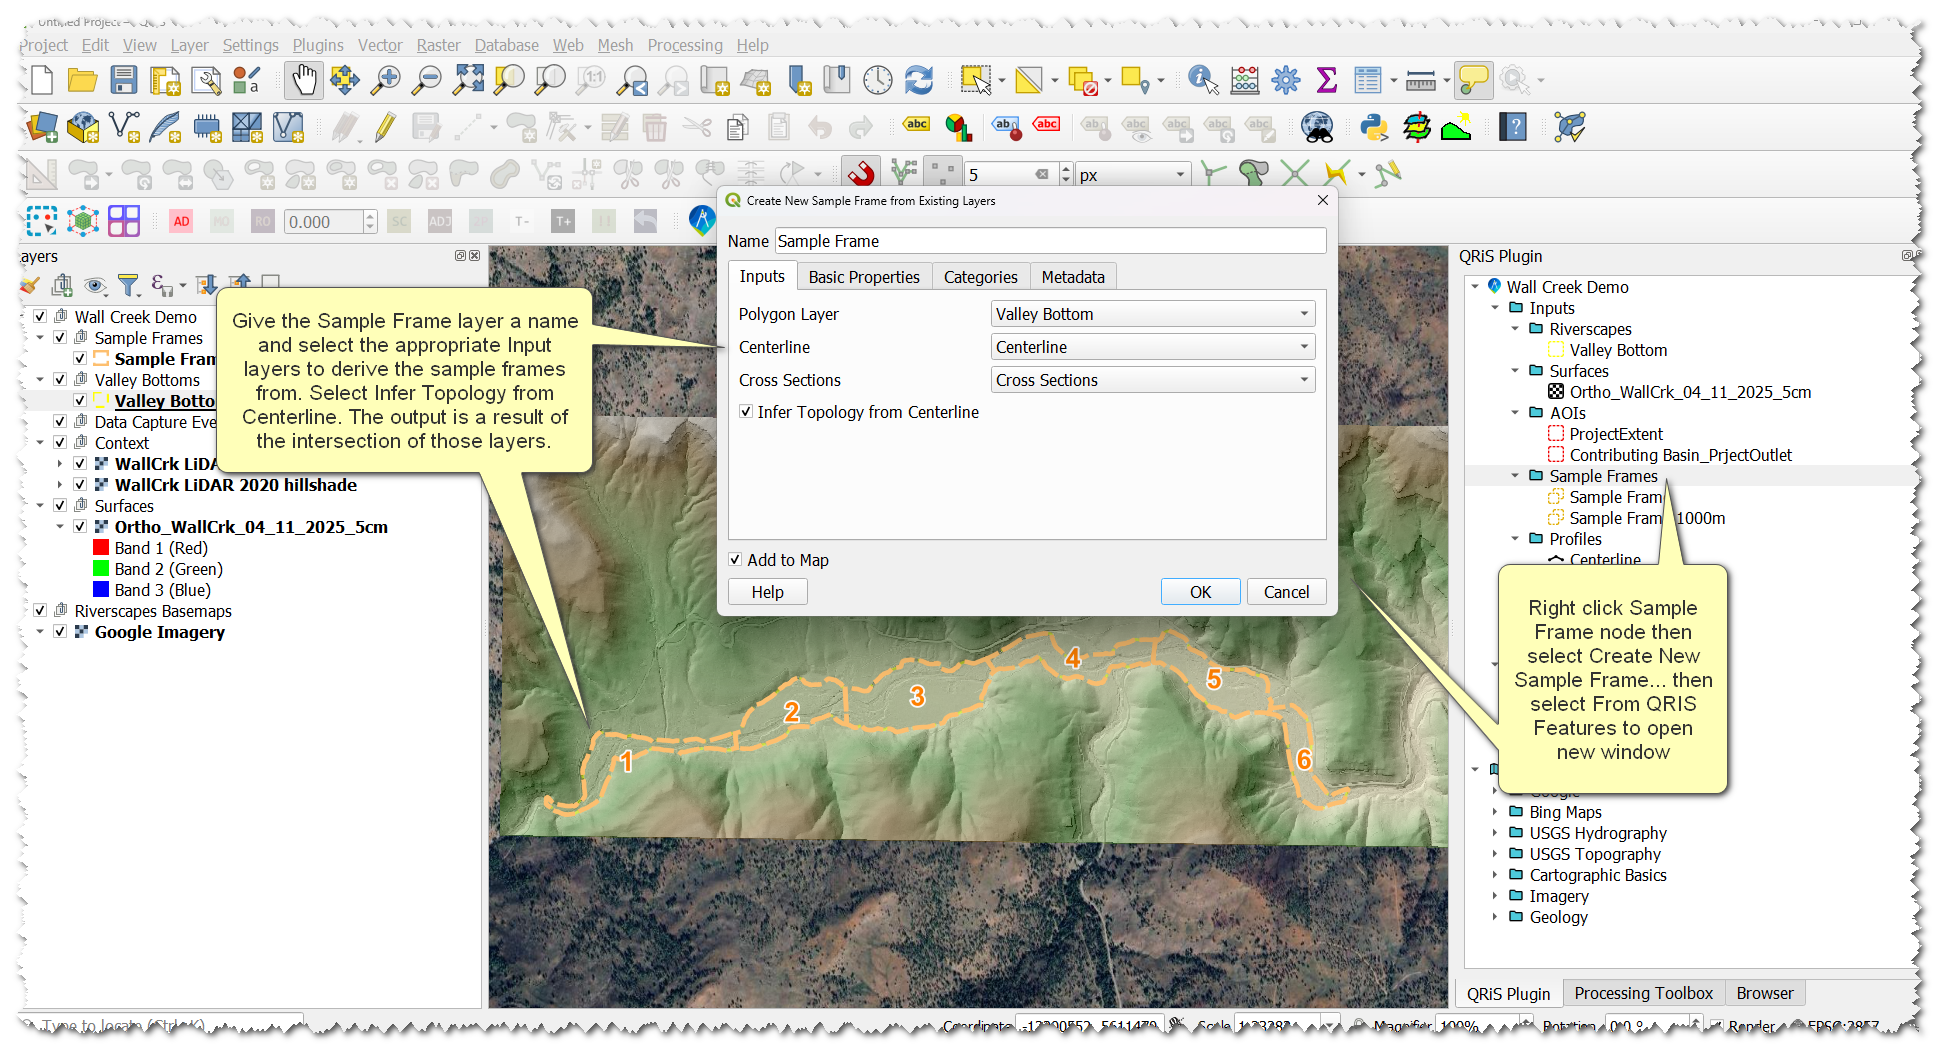Viewport: 1939px width, 1050px height.
Task: Open a project with the folder icon
Action: [x=82, y=80]
